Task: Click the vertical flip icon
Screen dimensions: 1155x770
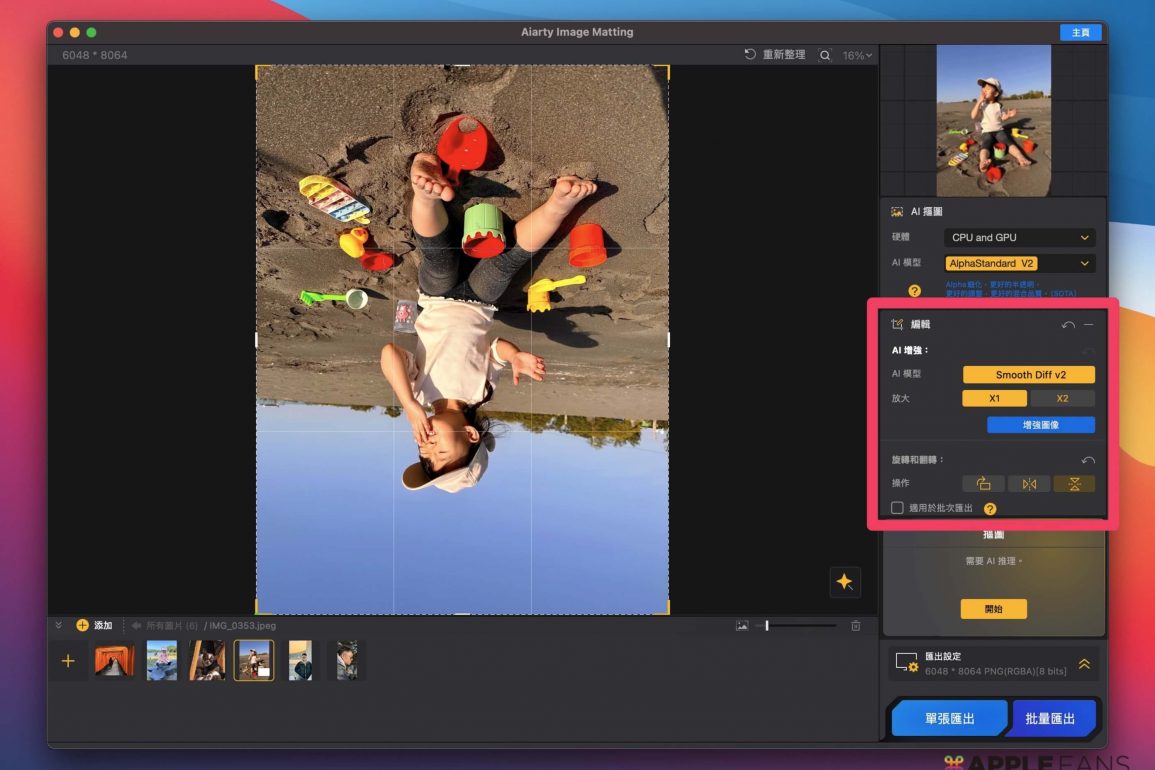Action: click(1074, 484)
